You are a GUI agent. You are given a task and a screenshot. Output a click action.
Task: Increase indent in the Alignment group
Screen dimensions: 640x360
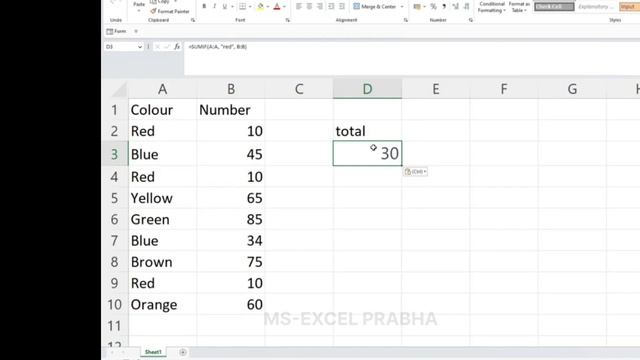(342, 7)
